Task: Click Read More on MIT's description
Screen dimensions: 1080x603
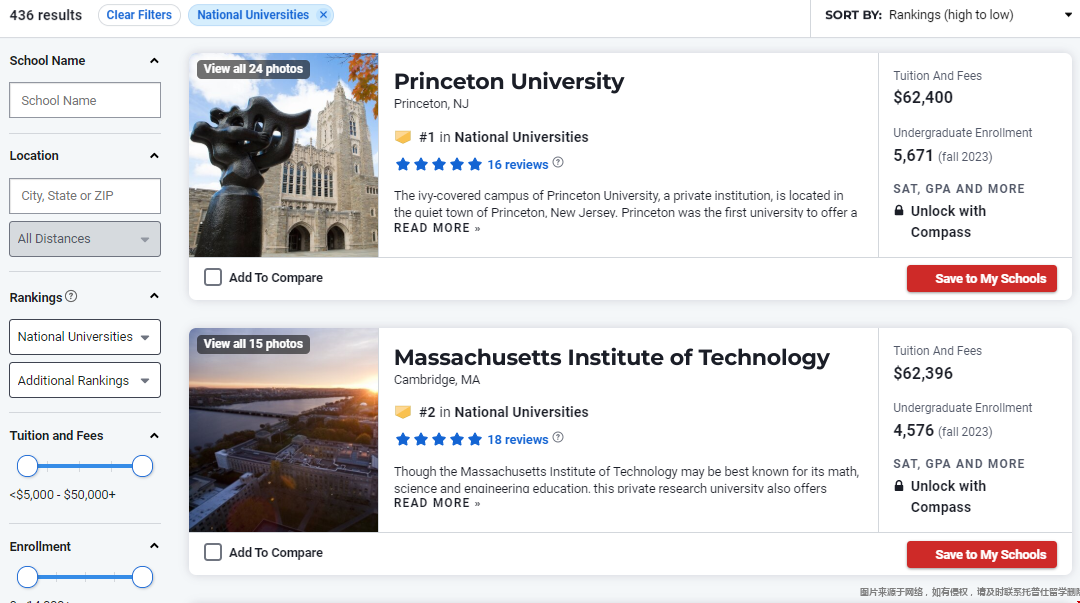Action: [437, 503]
